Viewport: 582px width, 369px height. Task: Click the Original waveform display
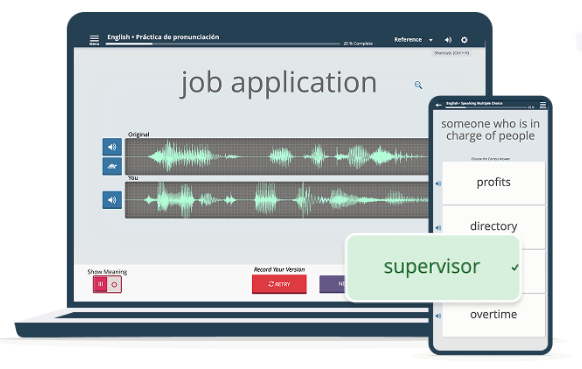coord(277,157)
